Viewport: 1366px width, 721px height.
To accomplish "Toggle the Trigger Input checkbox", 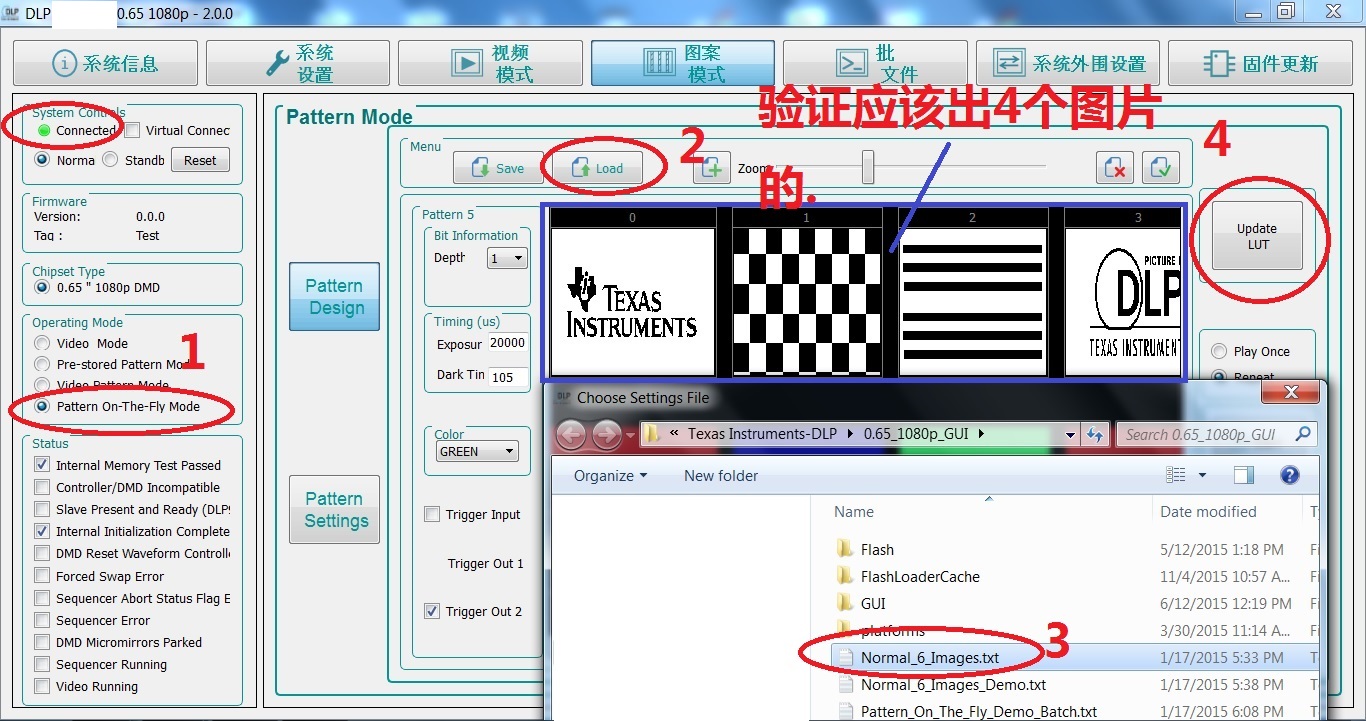I will [x=432, y=514].
